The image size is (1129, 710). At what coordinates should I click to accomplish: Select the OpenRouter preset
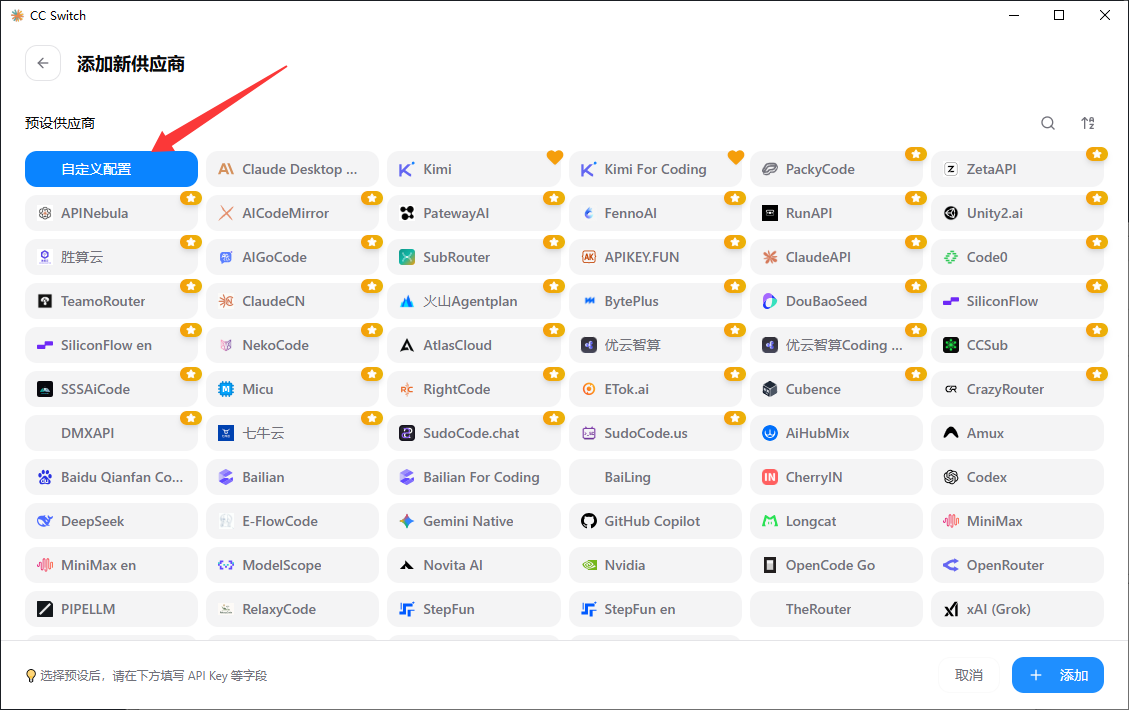[1017, 565]
